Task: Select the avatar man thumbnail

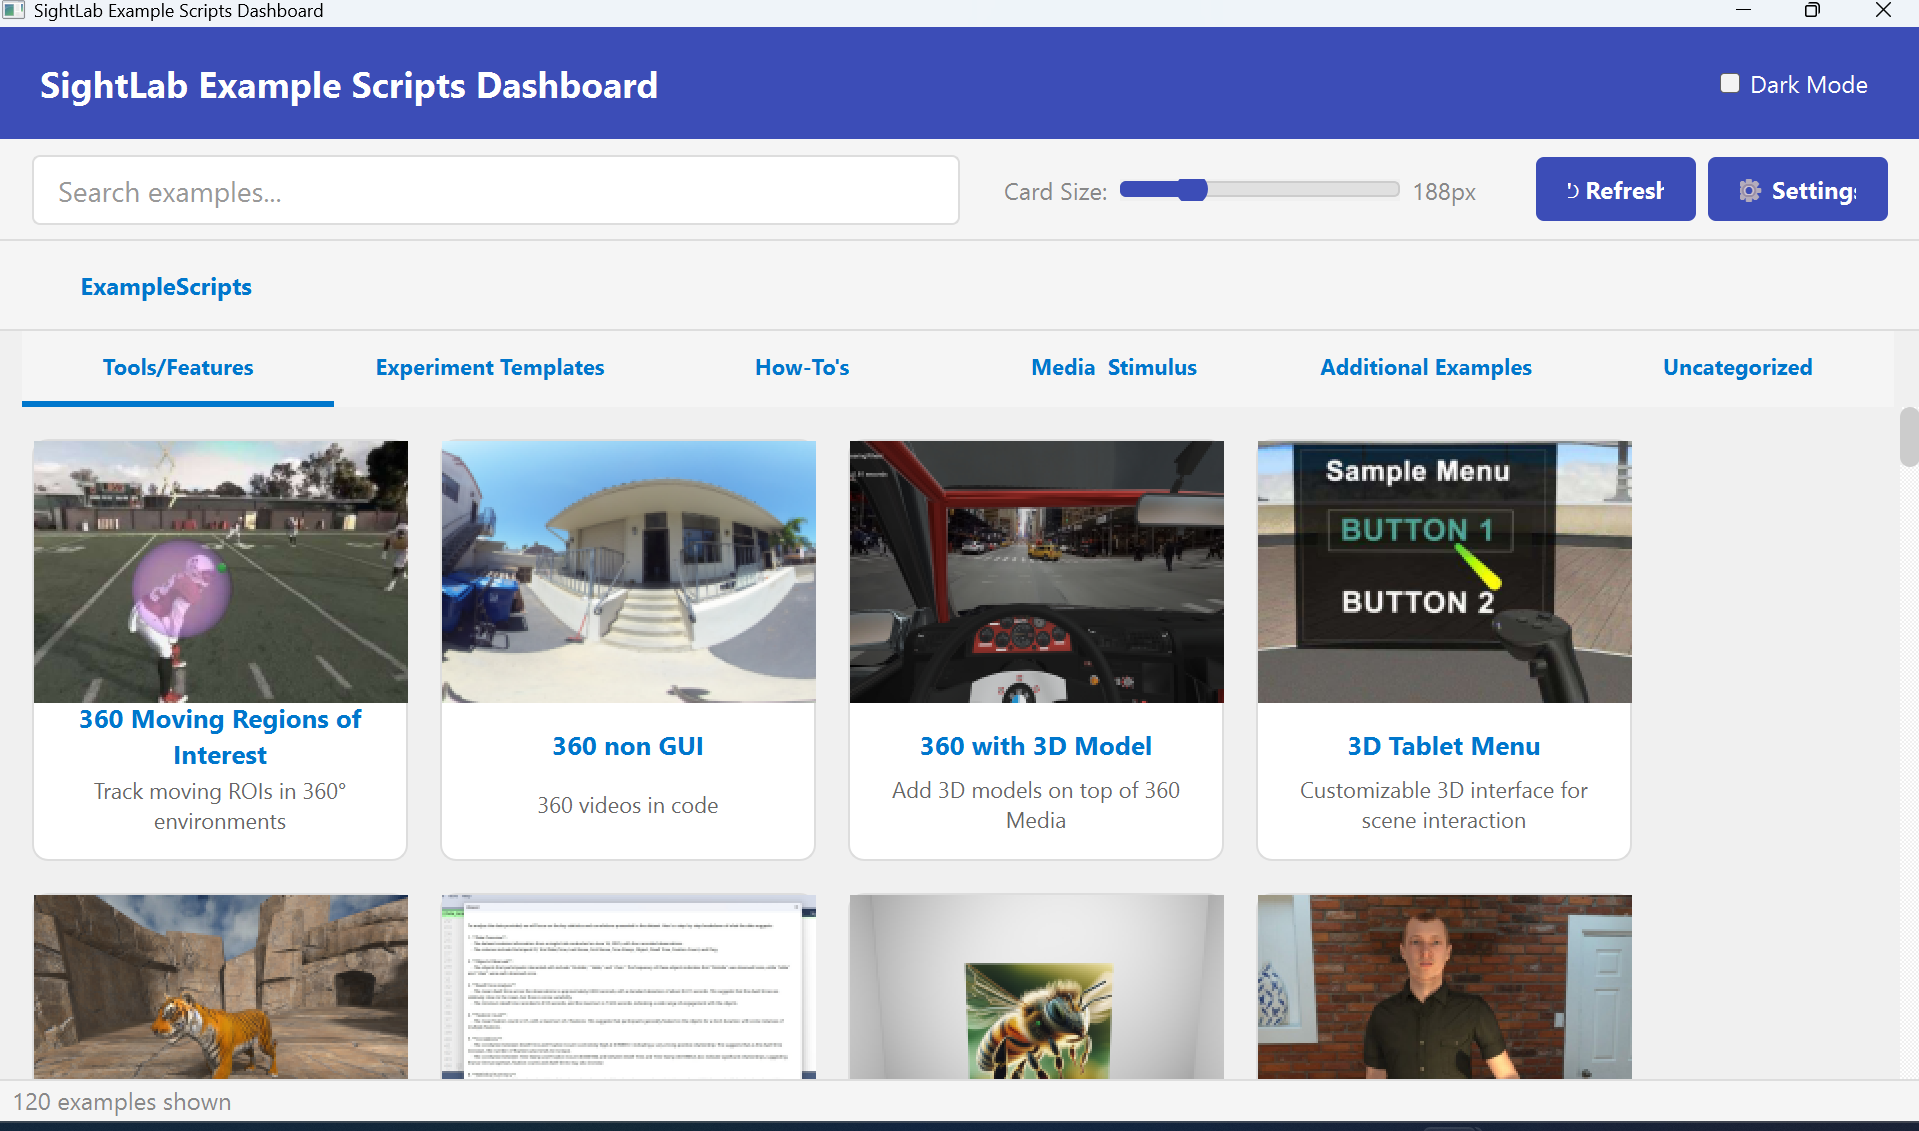Action: click(1444, 986)
